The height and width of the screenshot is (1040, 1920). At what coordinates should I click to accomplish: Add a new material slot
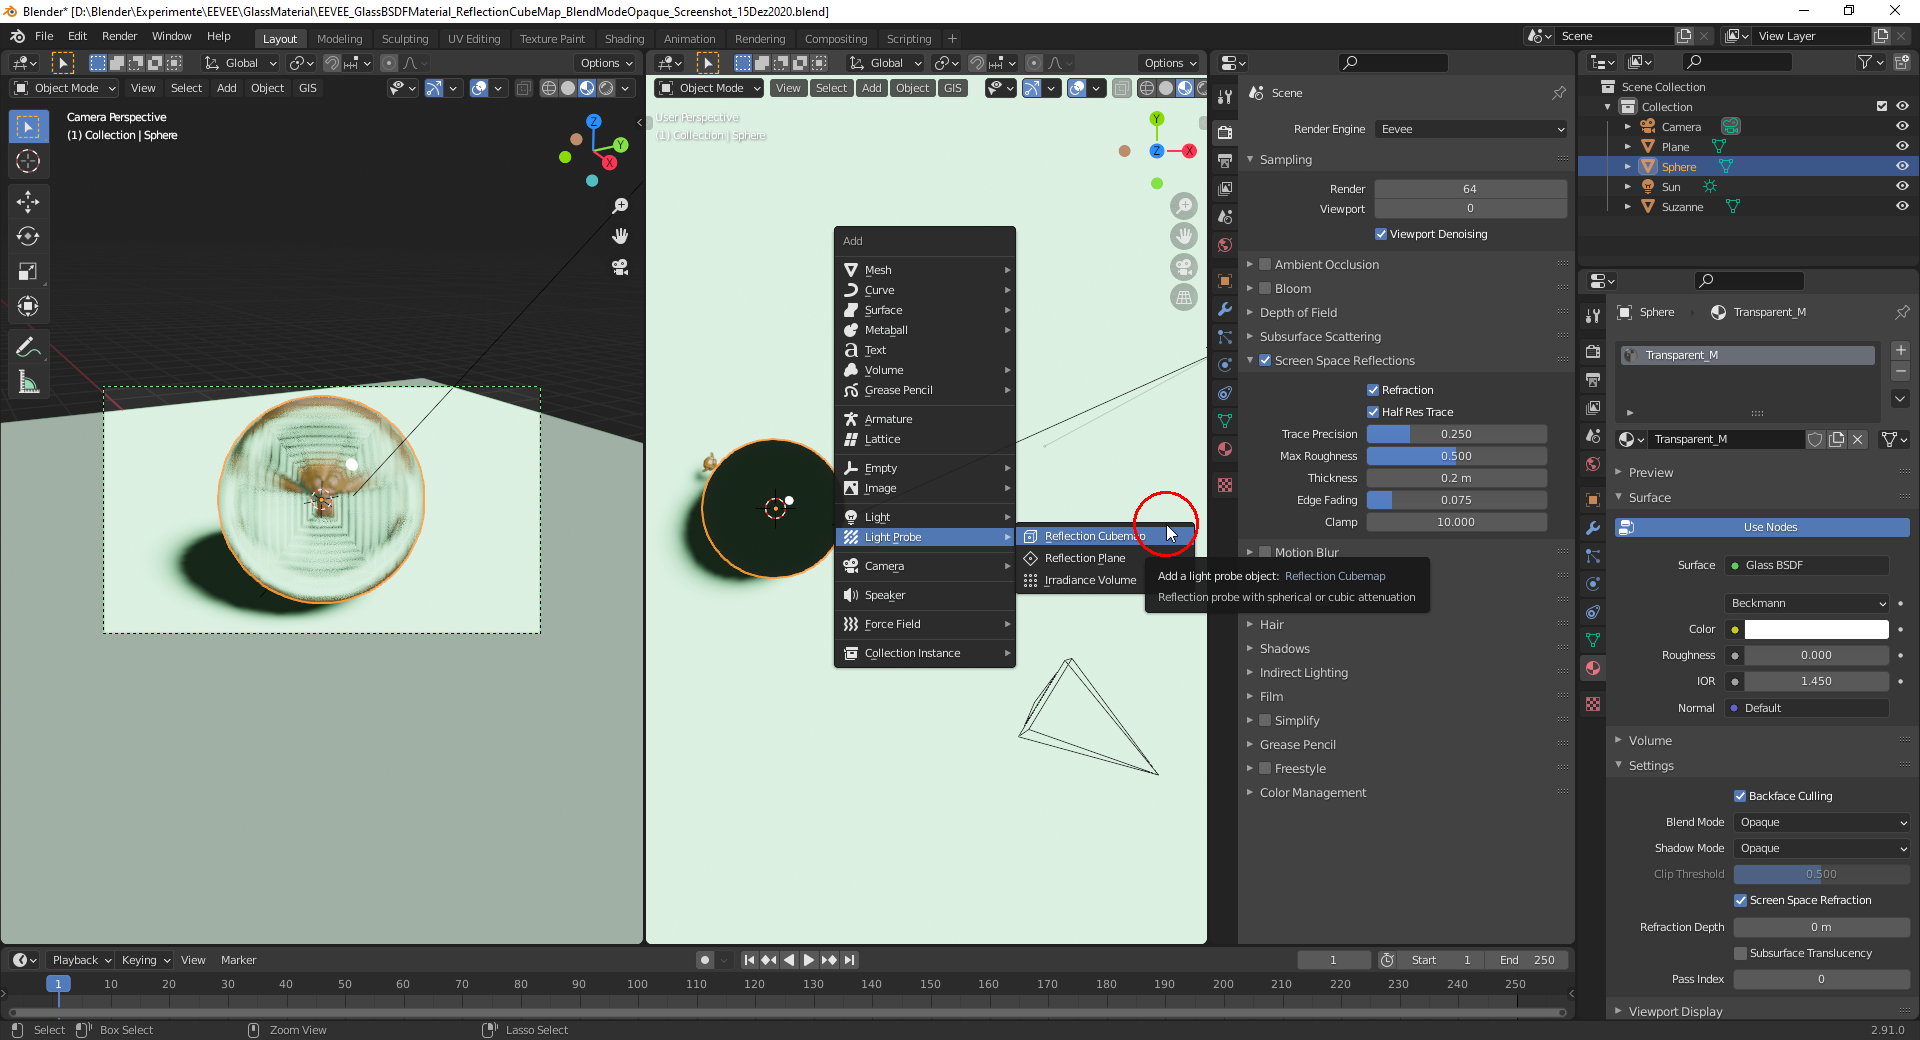(x=1901, y=351)
